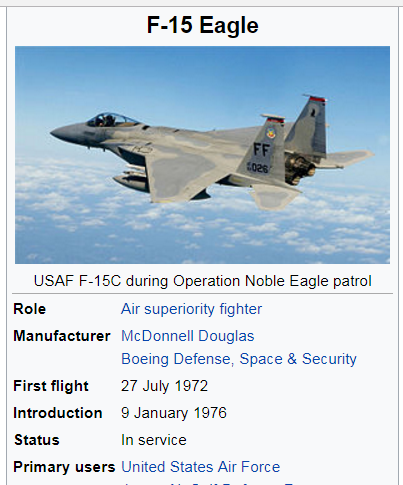Viewport: 403px width, 485px height.
Task: Click the F-15 Eagle infobox title
Action: [203, 25]
